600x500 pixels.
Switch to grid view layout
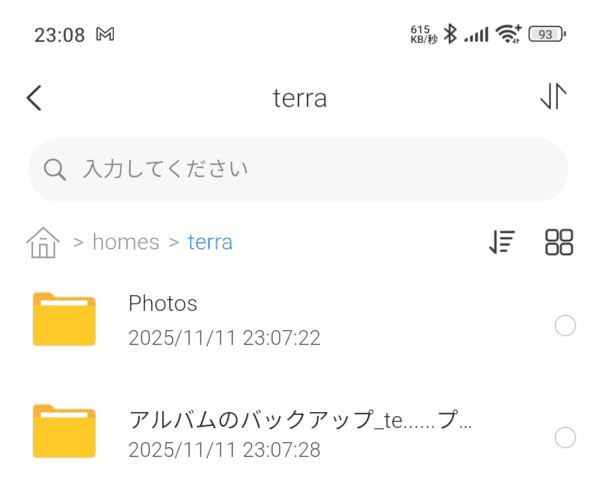[x=559, y=242]
